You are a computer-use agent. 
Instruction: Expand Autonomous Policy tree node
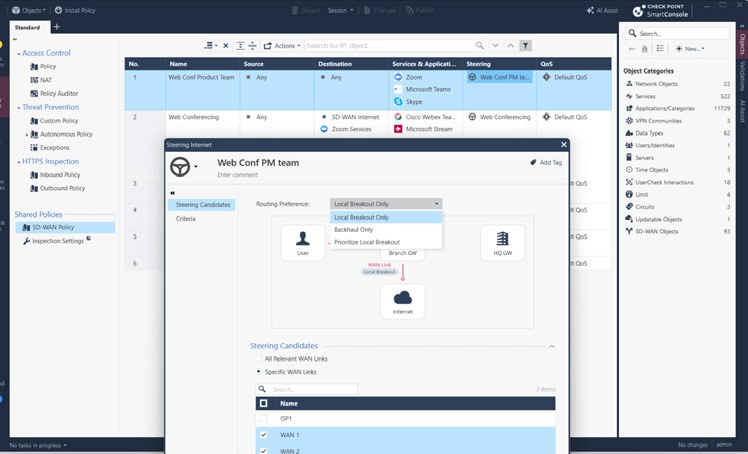coord(27,134)
